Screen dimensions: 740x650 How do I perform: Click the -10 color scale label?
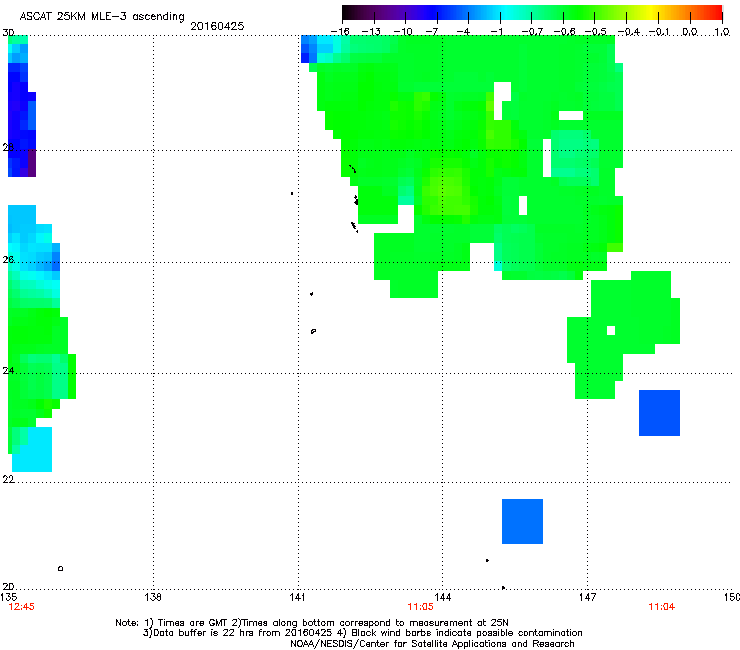coord(403,32)
